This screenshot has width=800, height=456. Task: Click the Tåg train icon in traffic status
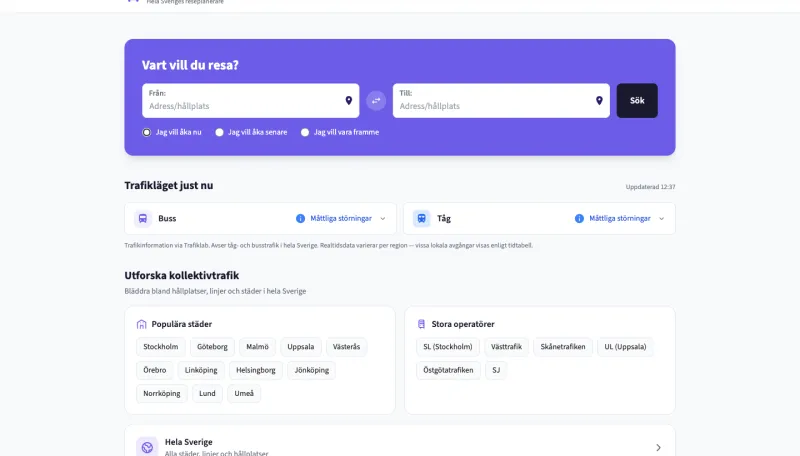pyautogui.click(x=421, y=218)
